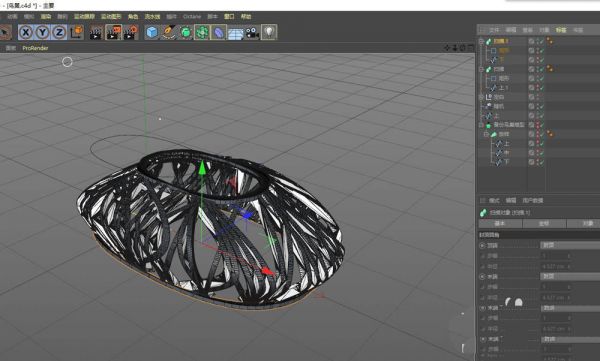Viewport: 600px width, 361px height.
Task: Toggle the Z axis lock icon
Action: click(x=59, y=32)
